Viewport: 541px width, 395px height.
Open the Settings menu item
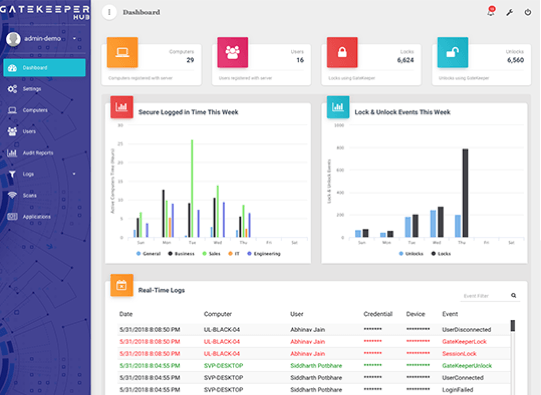pyautogui.click(x=45, y=89)
